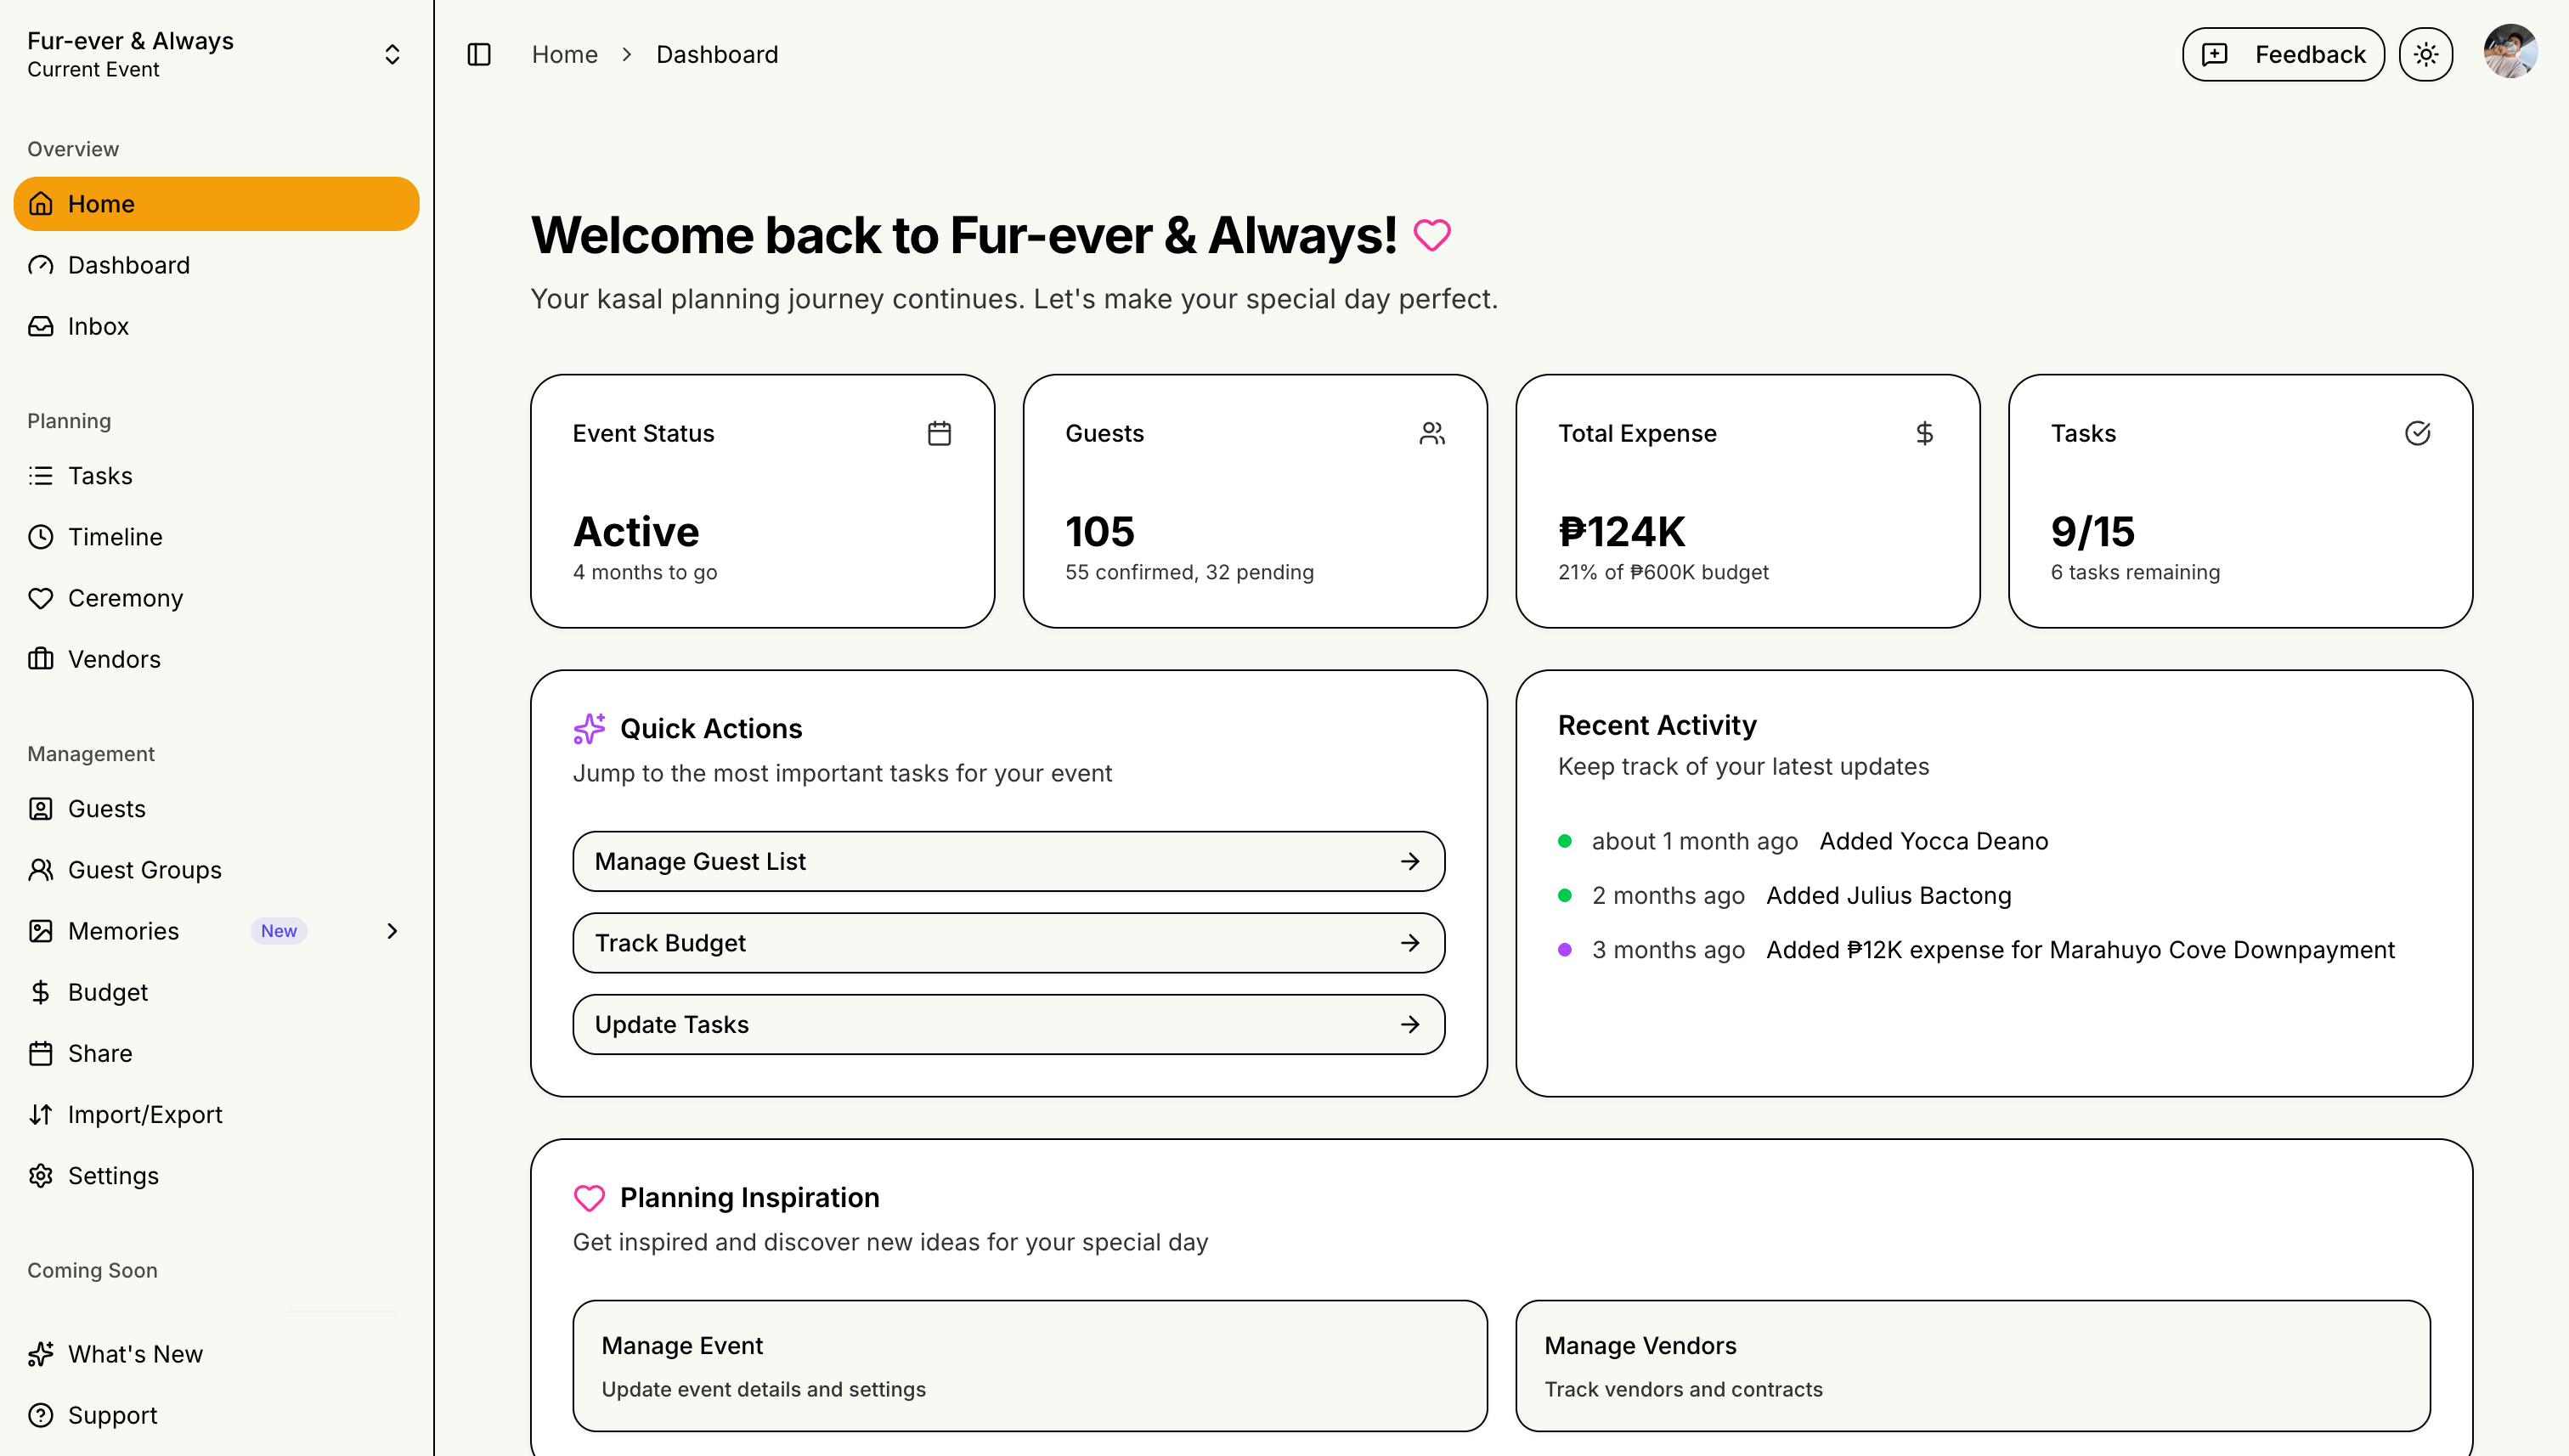Click the dollar icon in Total Expense
Screen dimensions: 2569x1456
(x=1924, y=433)
